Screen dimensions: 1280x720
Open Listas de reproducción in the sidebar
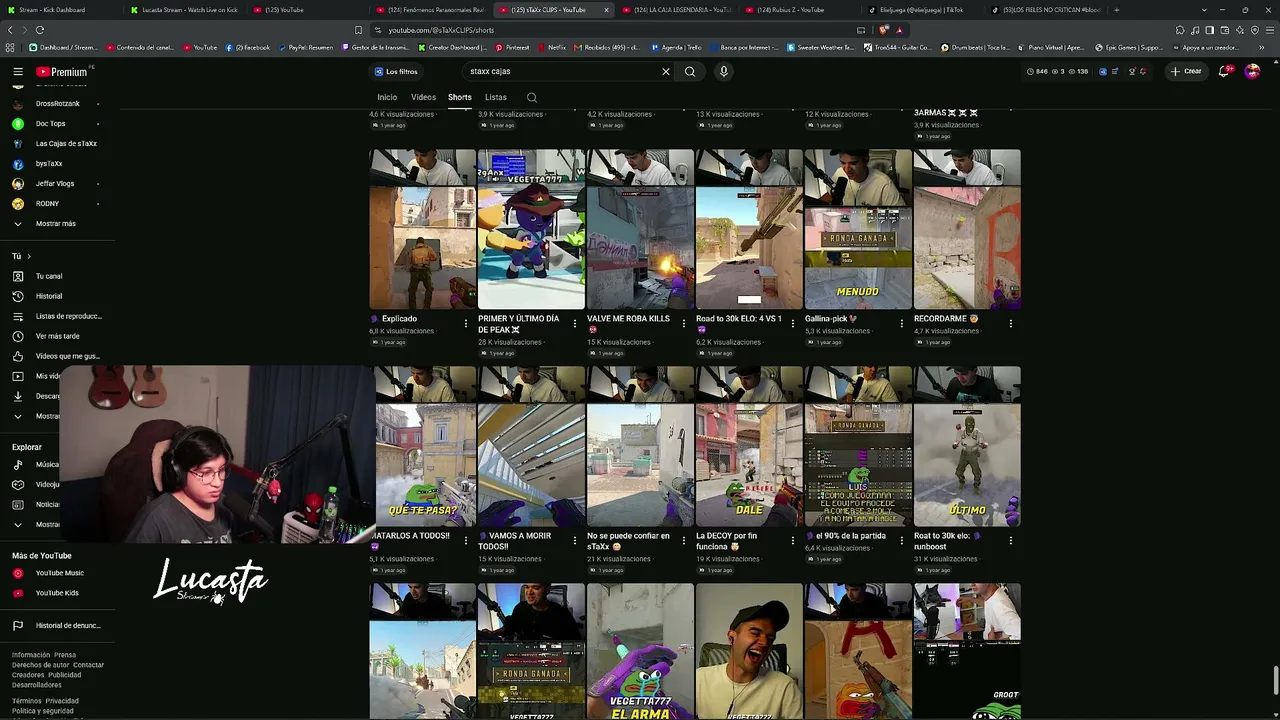point(56,316)
